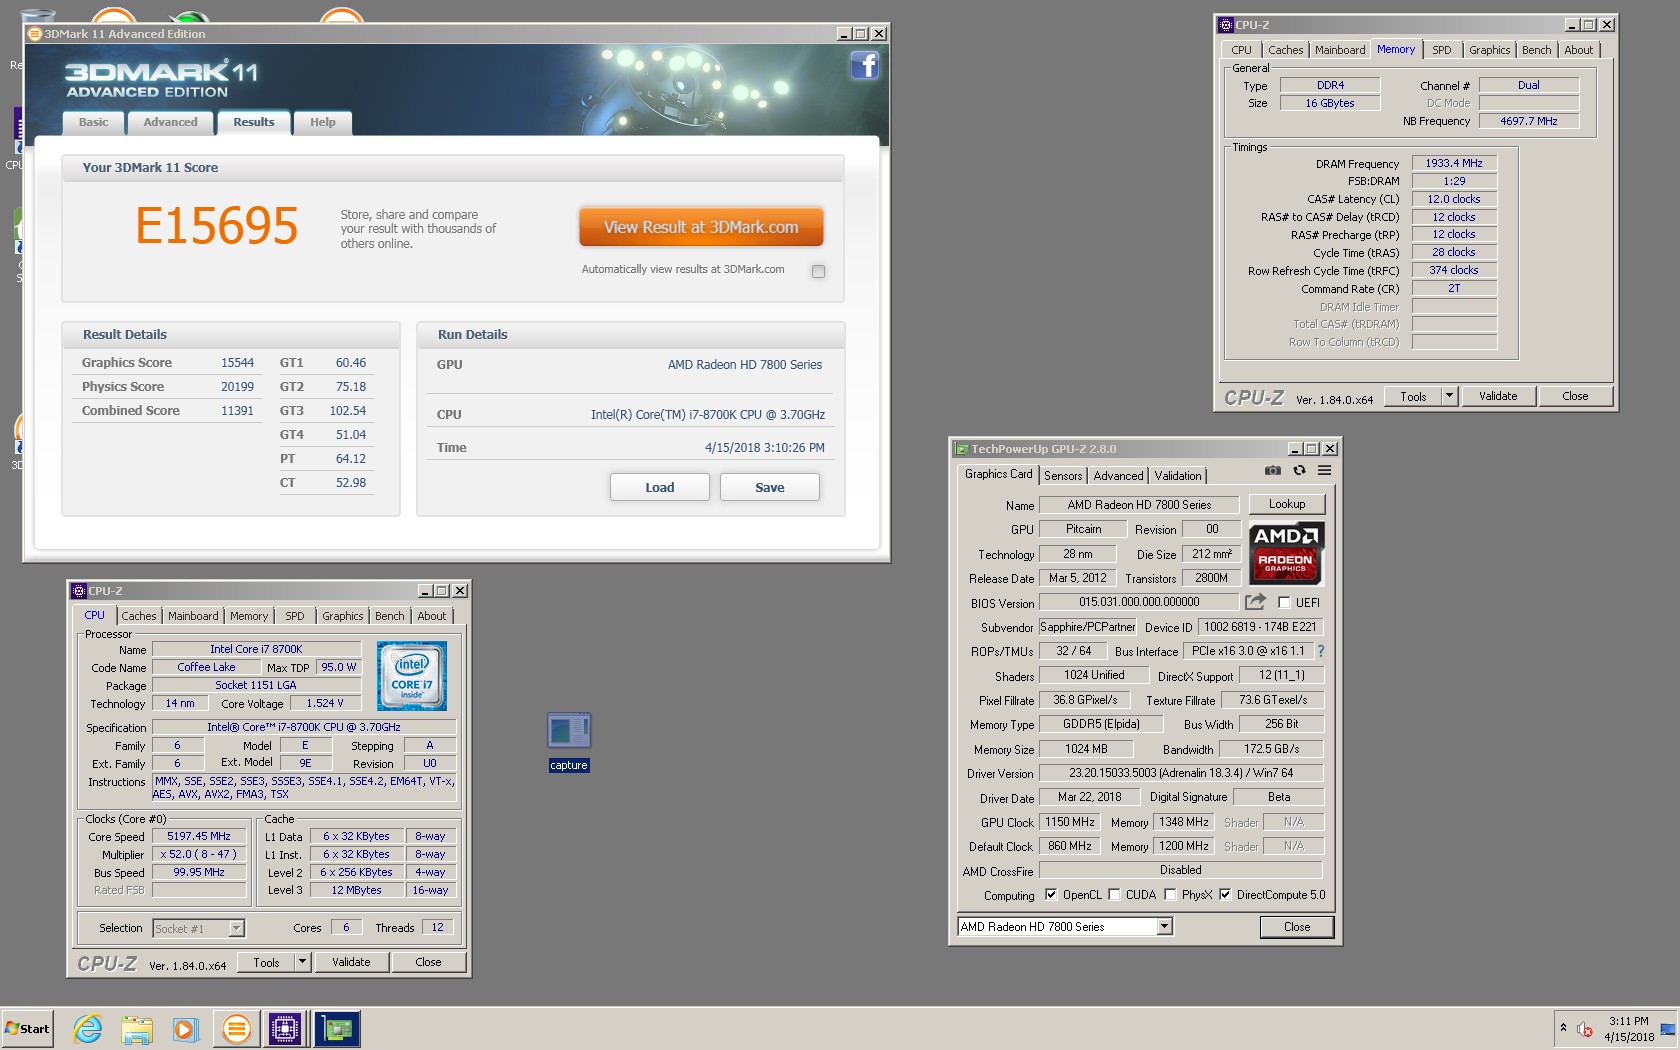Click the Save button in Run Details
Viewport: 1680px width, 1050px height.
click(x=770, y=487)
